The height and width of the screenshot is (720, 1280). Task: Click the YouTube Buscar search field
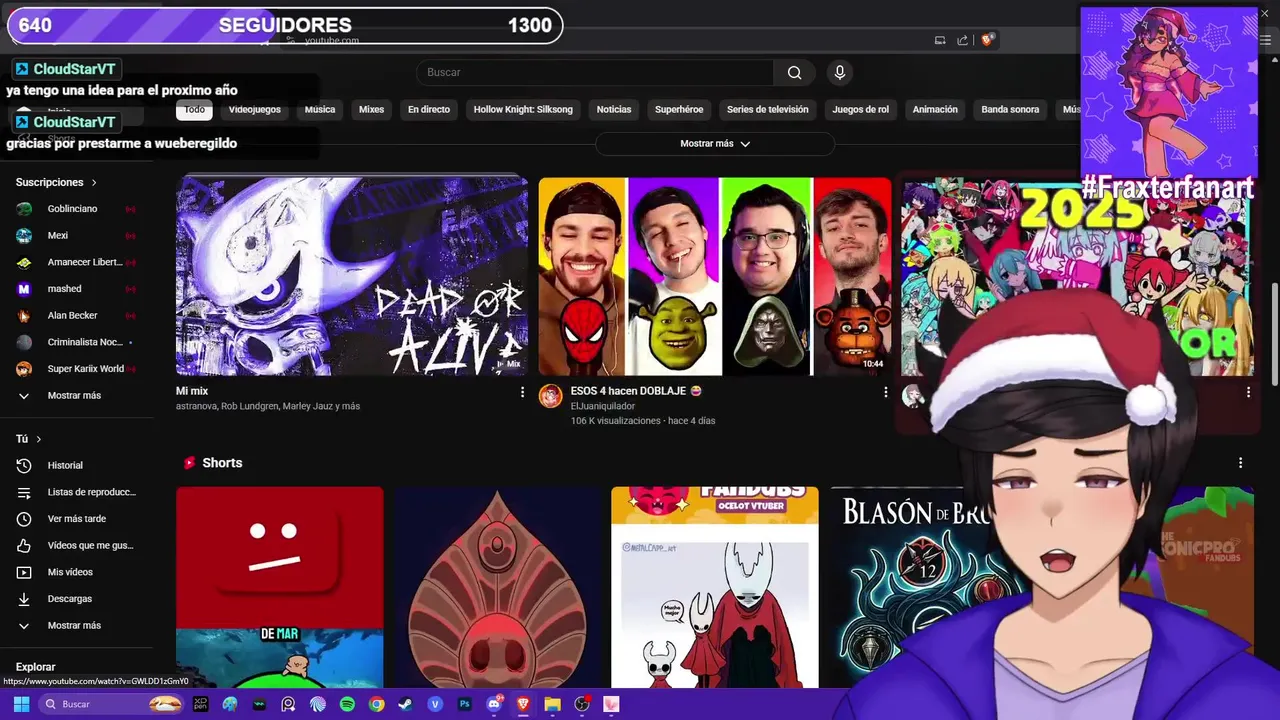pos(595,72)
